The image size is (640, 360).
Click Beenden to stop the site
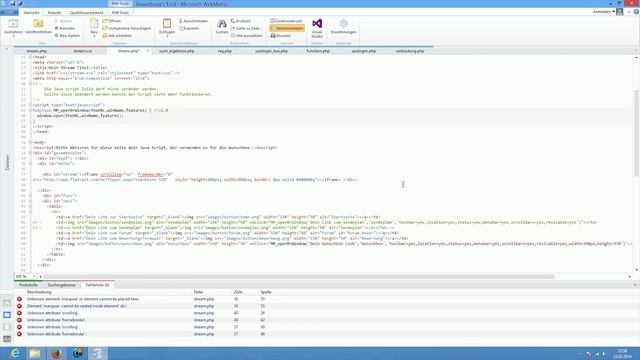[x=64, y=28]
